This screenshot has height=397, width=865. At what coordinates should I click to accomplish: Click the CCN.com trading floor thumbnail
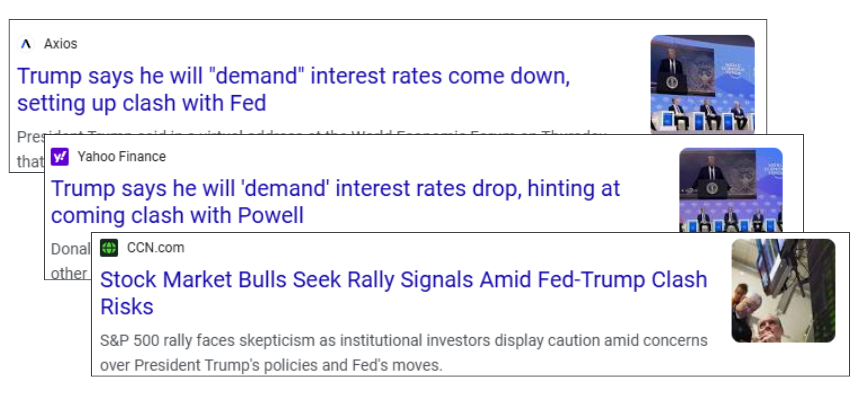783,291
